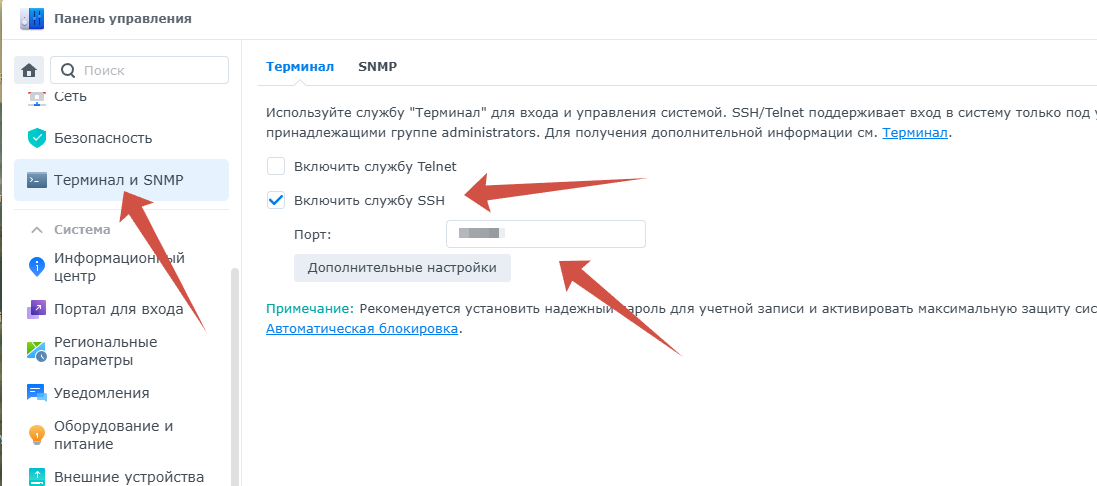Click the Network (Сеть) sidebar icon
The height and width of the screenshot is (486, 1097).
(37, 97)
